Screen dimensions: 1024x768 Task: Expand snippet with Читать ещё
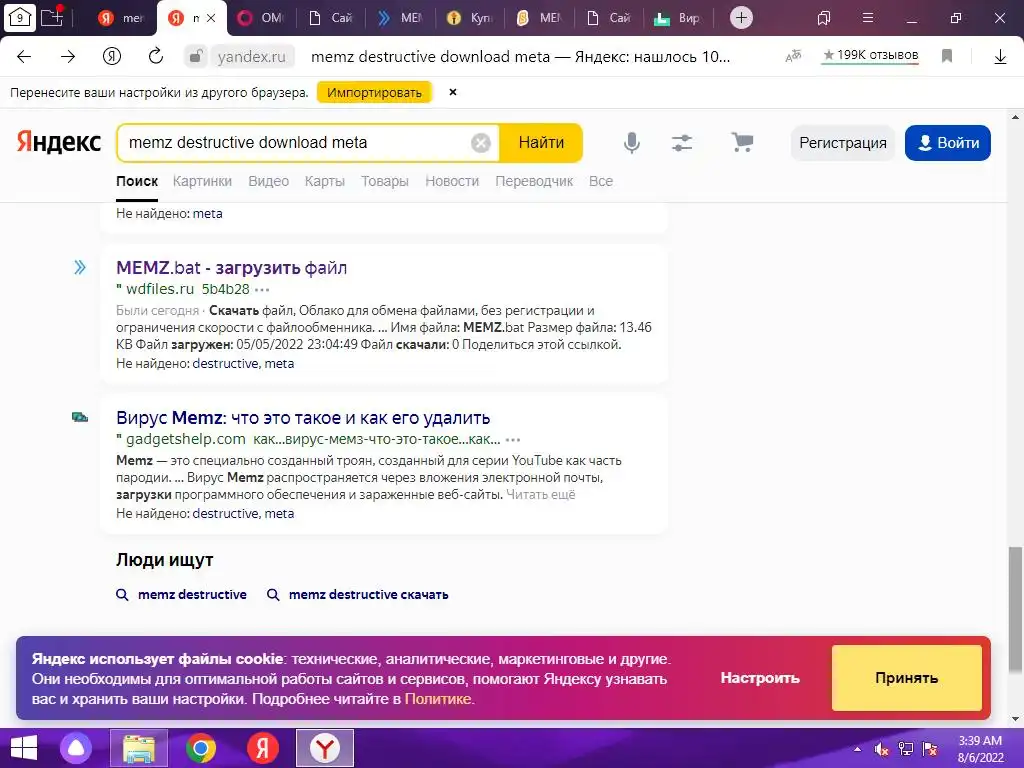point(541,494)
